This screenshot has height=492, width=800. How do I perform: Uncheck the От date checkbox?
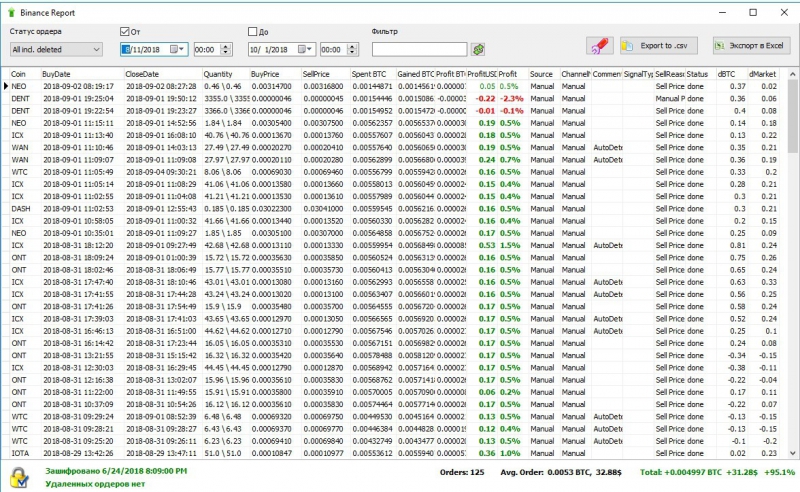click(x=124, y=32)
